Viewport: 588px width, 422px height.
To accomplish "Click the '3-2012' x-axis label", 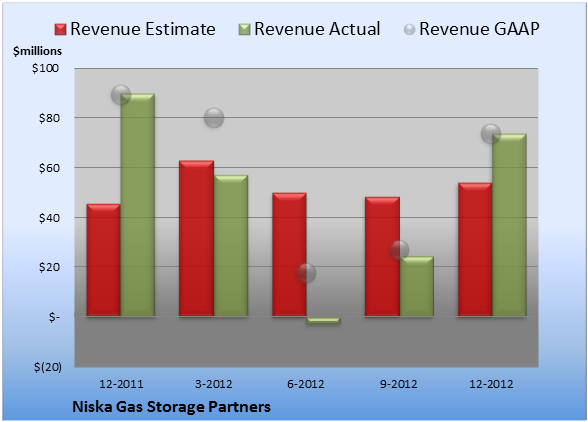I will pos(214,384).
